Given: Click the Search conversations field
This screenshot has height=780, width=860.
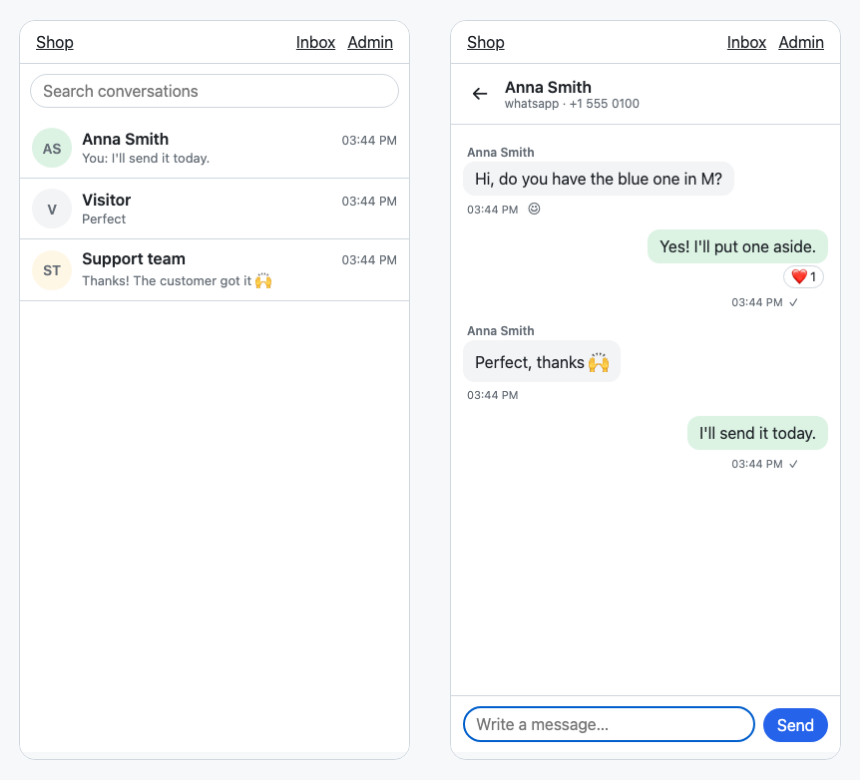Looking at the screenshot, I should coord(214,91).
